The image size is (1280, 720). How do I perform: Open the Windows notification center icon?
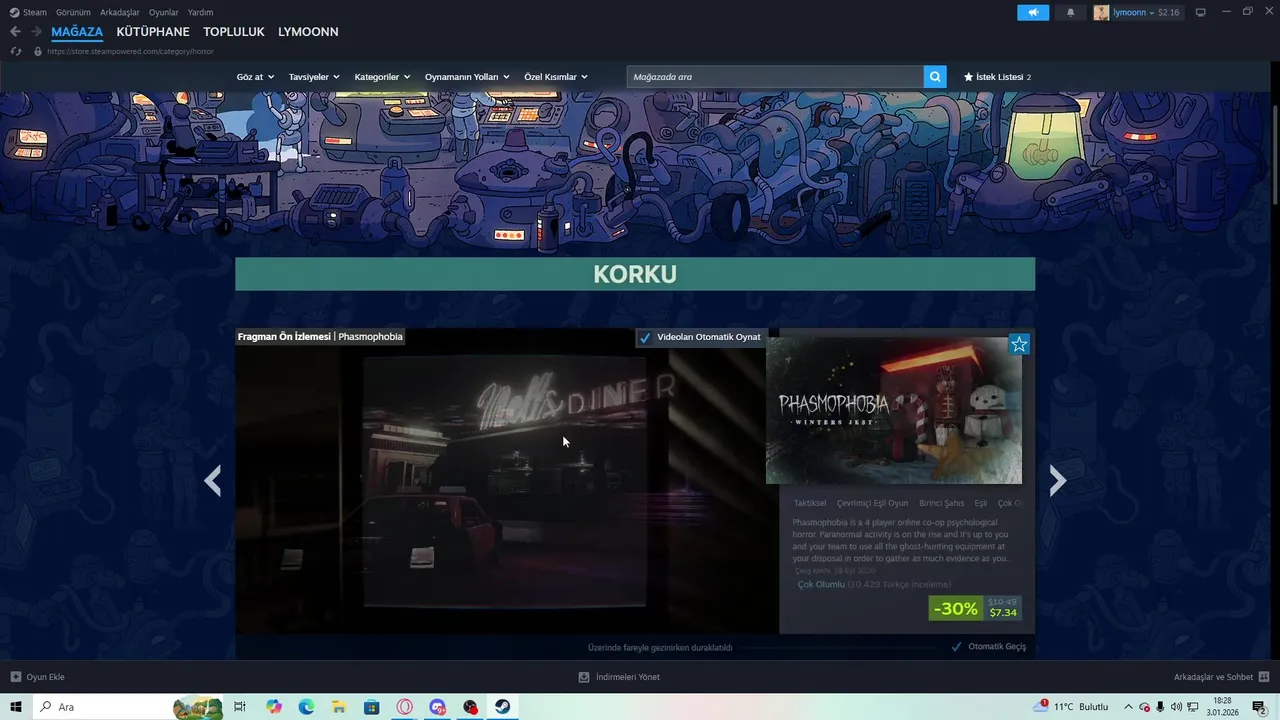tap(1259, 707)
